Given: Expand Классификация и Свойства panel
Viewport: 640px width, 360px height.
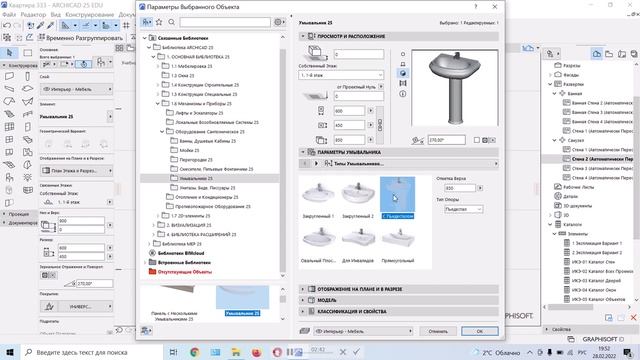Looking at the screenshot, I should click(302, 311).
